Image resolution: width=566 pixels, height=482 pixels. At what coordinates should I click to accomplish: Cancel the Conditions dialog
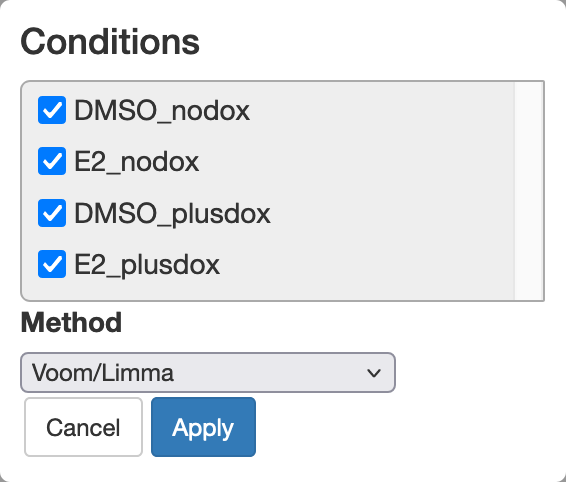coord(83,427)
